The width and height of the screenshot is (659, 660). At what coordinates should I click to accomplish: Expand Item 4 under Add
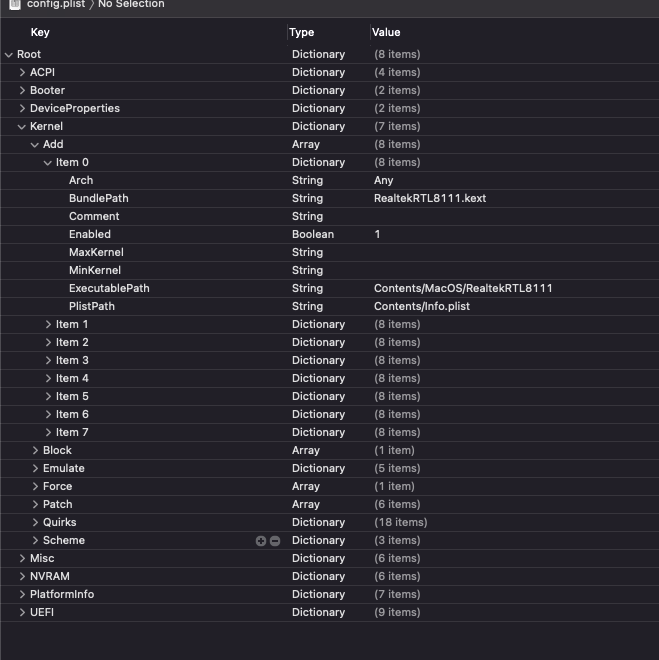coord(48,379)
